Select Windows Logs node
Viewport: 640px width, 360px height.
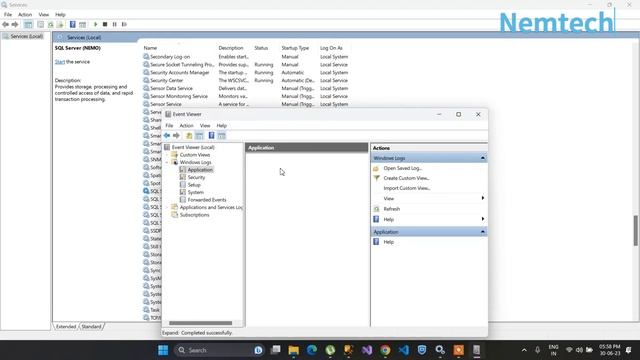coord(196,162)
